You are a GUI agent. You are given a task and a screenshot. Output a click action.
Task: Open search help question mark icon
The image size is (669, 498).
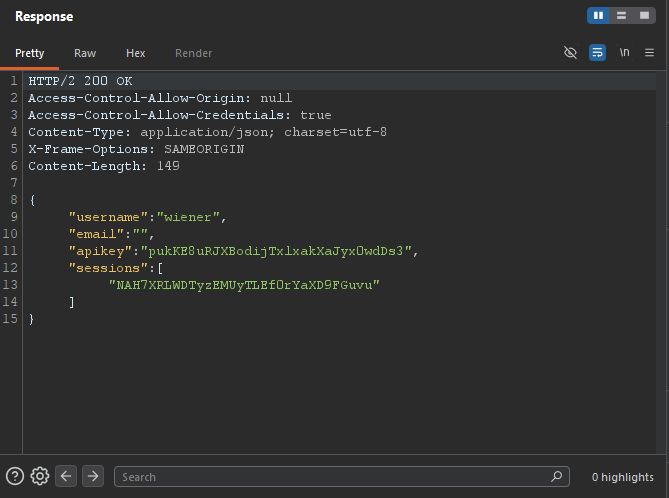point(15,476)
